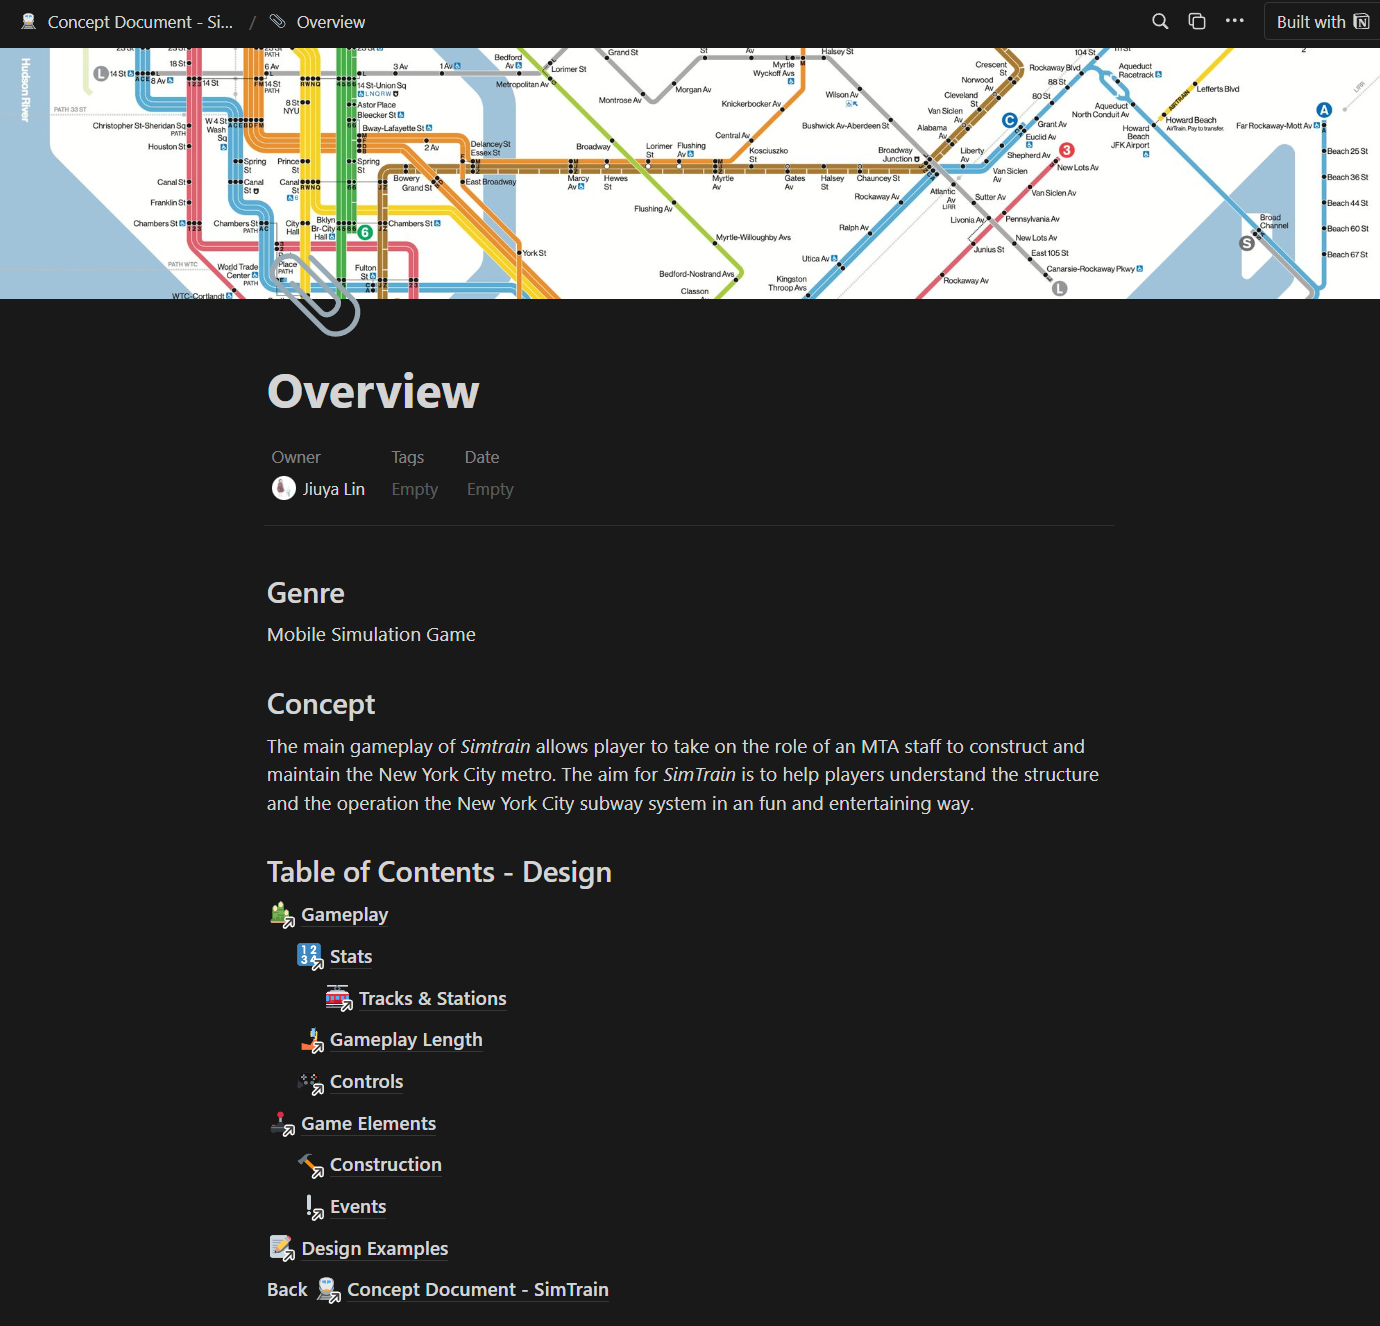This screenshot has height=1326, width=1380.
Task: Click Jiuya Lin's avatar image
Action: [284, 488]
